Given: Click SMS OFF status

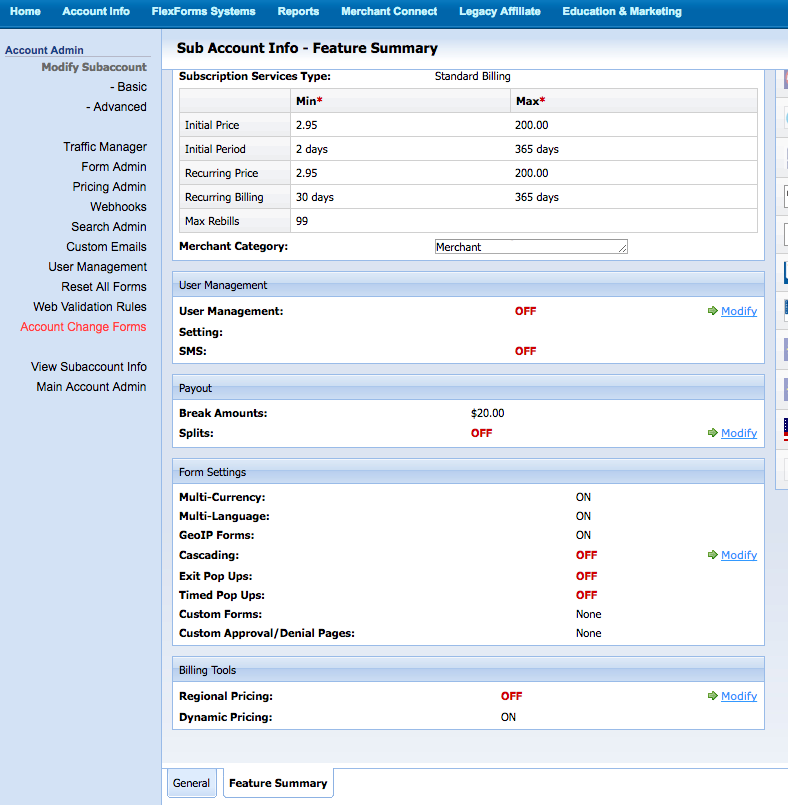Looking at the screenshot, I should point(525,351).
